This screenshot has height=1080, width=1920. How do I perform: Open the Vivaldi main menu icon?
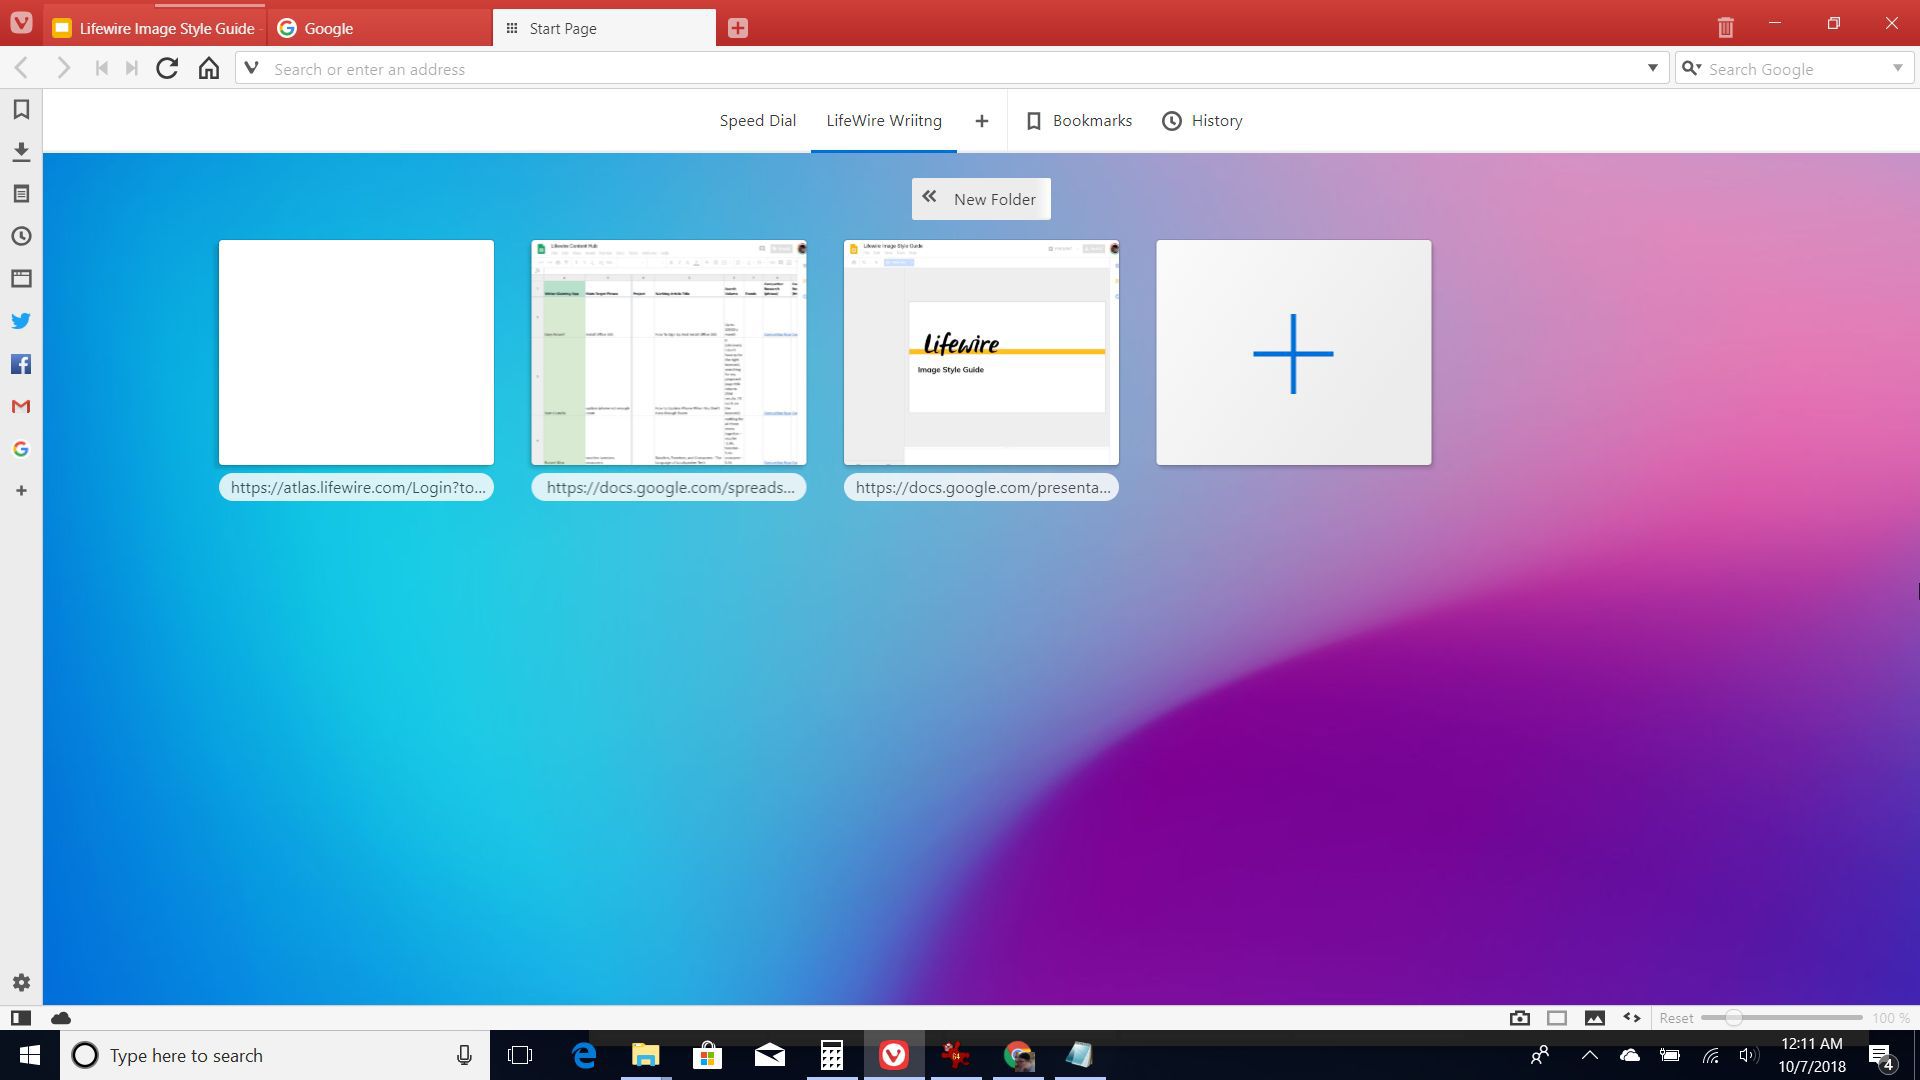[21, 23]
